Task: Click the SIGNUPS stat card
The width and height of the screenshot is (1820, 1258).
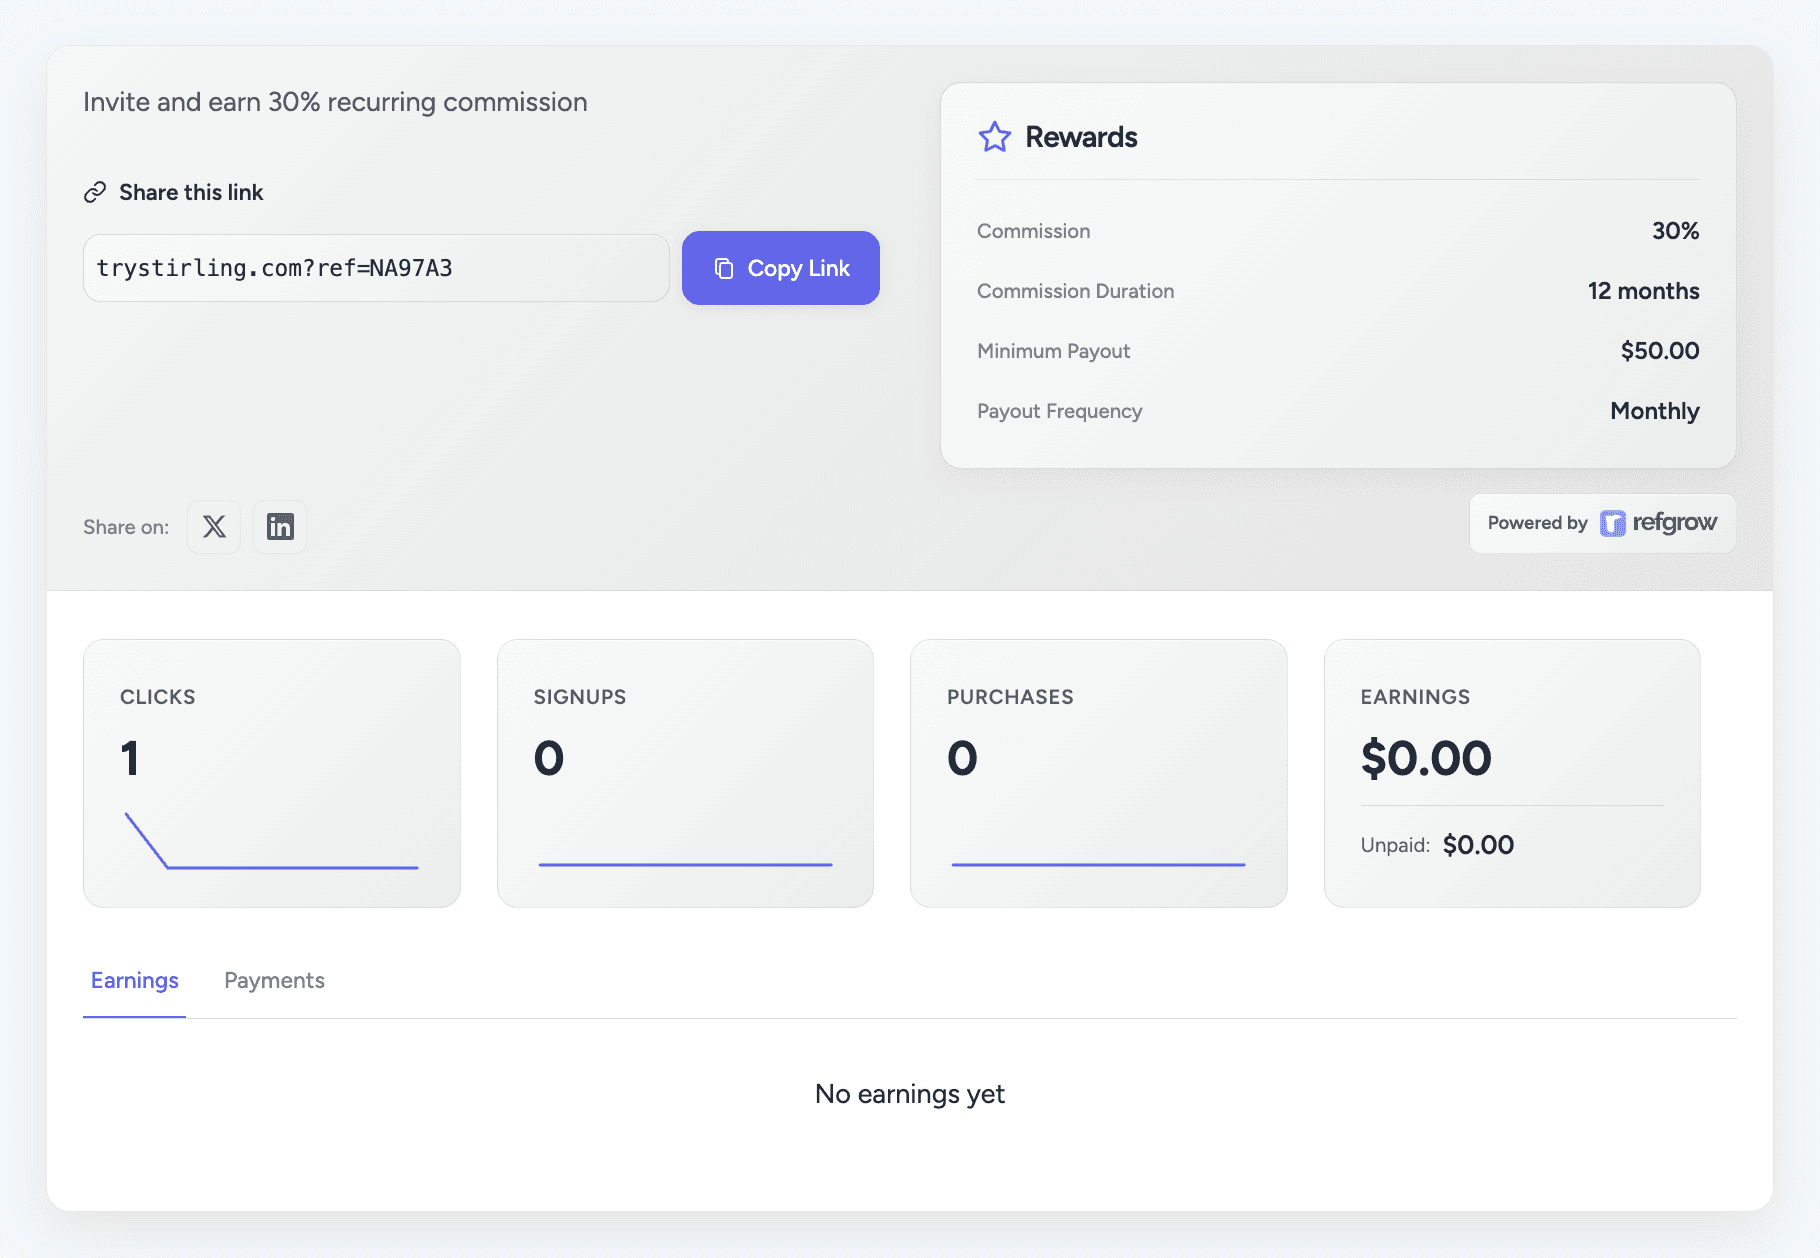Action: click(685, 772)
